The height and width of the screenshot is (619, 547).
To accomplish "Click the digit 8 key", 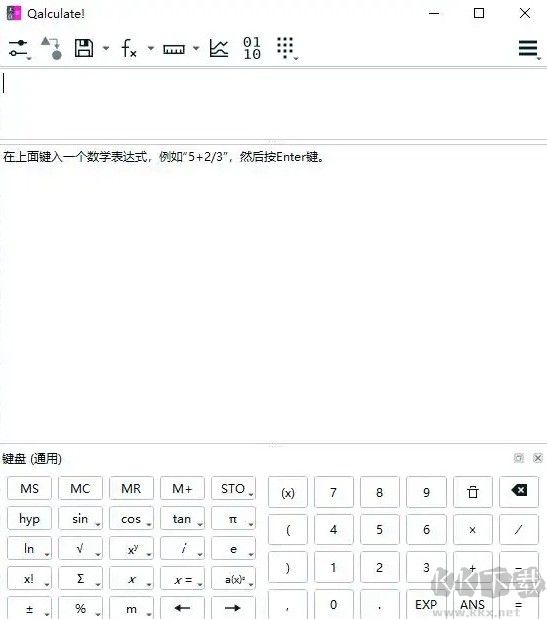I will point(380,492).
